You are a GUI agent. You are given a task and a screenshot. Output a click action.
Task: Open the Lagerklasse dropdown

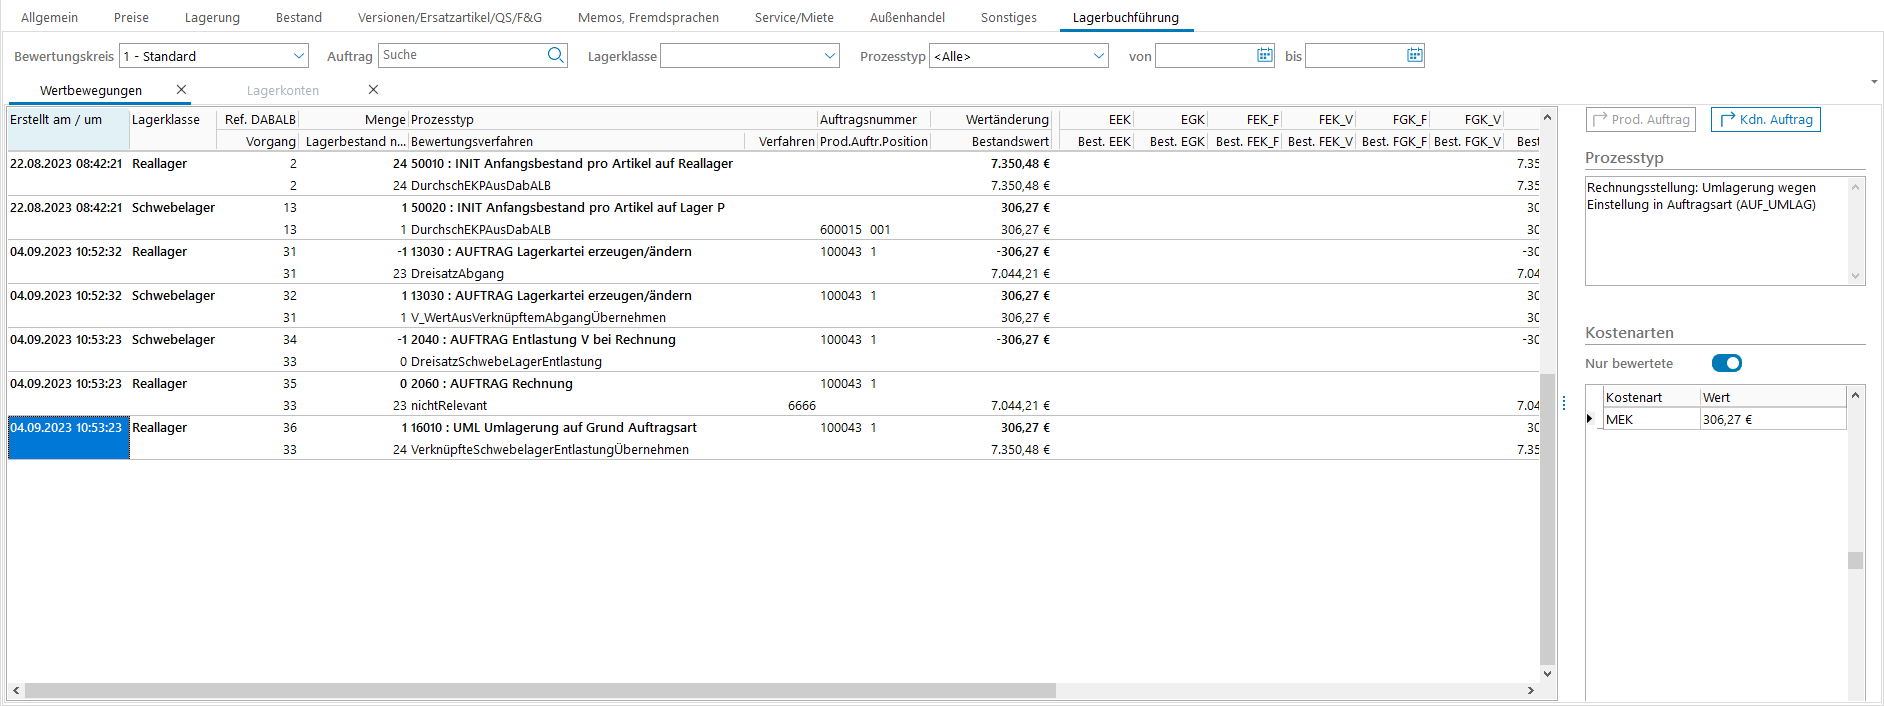[x=829, y=56]
